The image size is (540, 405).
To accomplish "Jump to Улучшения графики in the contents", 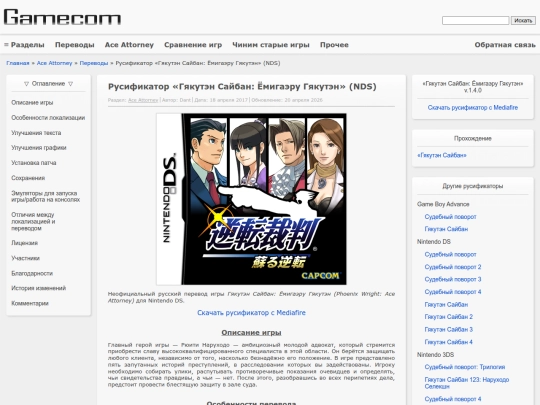I will [x=39, y=148].
